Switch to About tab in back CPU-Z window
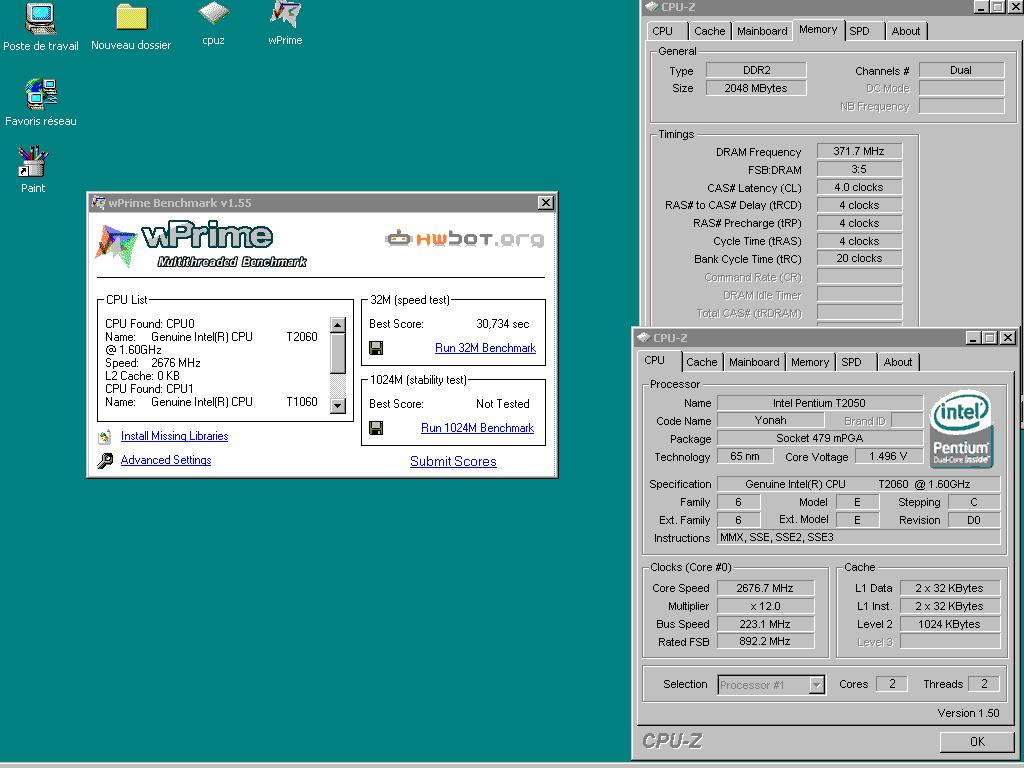Viewport: 1024px width, 768px height. point(906,31)
